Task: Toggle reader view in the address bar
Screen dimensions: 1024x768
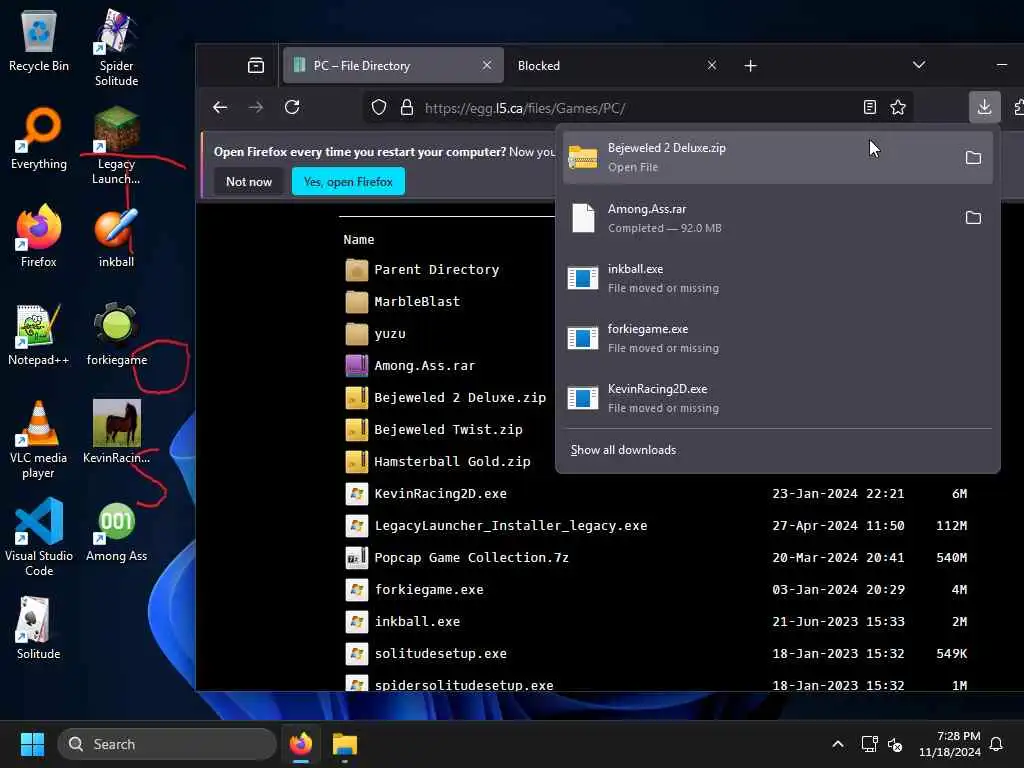Action: coord(870,107)
